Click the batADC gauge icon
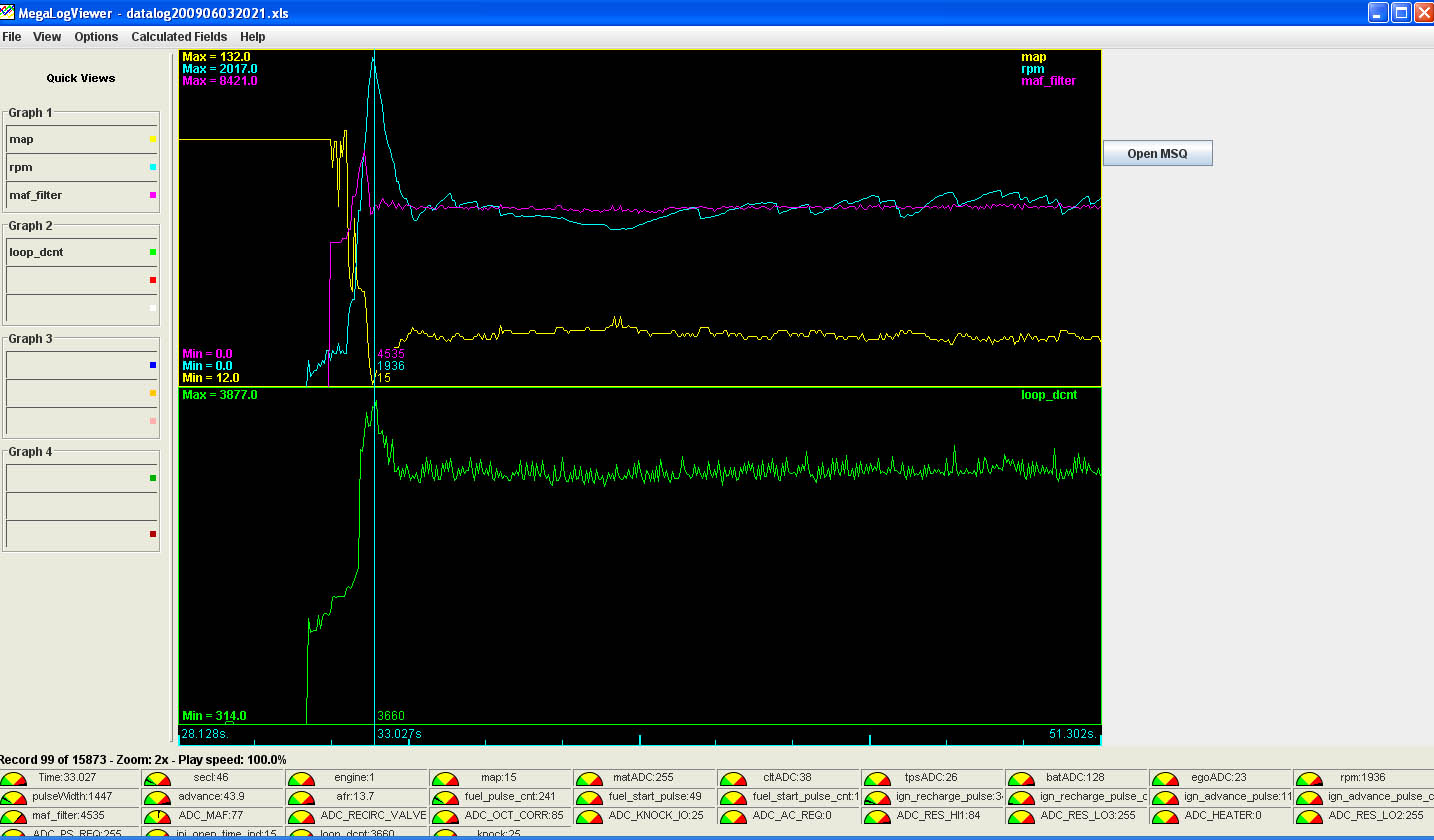Screen dimensions: 1434x840 pyautogui.click(x=1021, y=779)
